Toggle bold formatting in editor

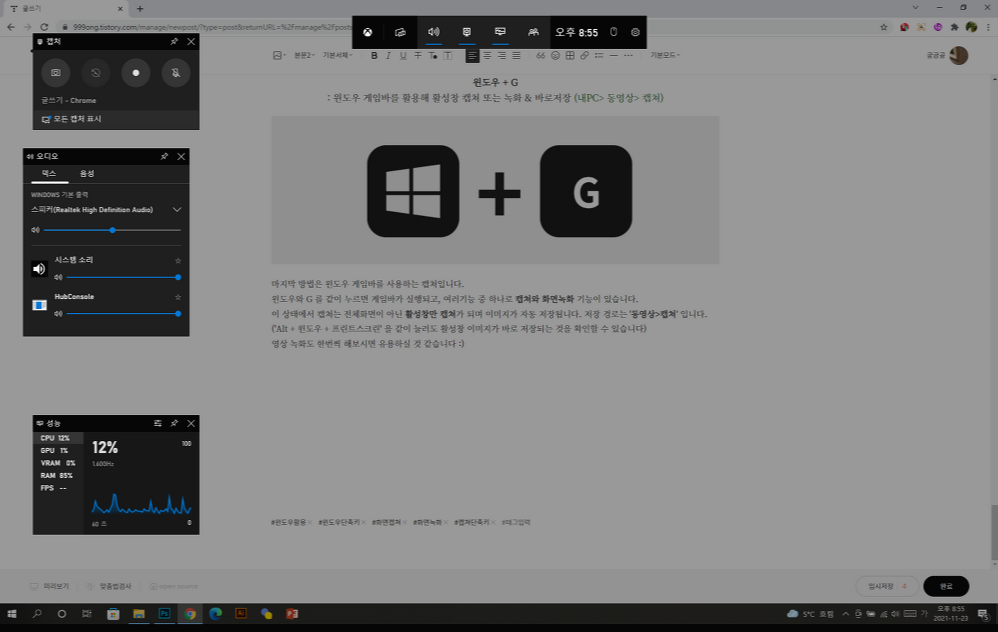pyautogui.click(x=374, y=55)
